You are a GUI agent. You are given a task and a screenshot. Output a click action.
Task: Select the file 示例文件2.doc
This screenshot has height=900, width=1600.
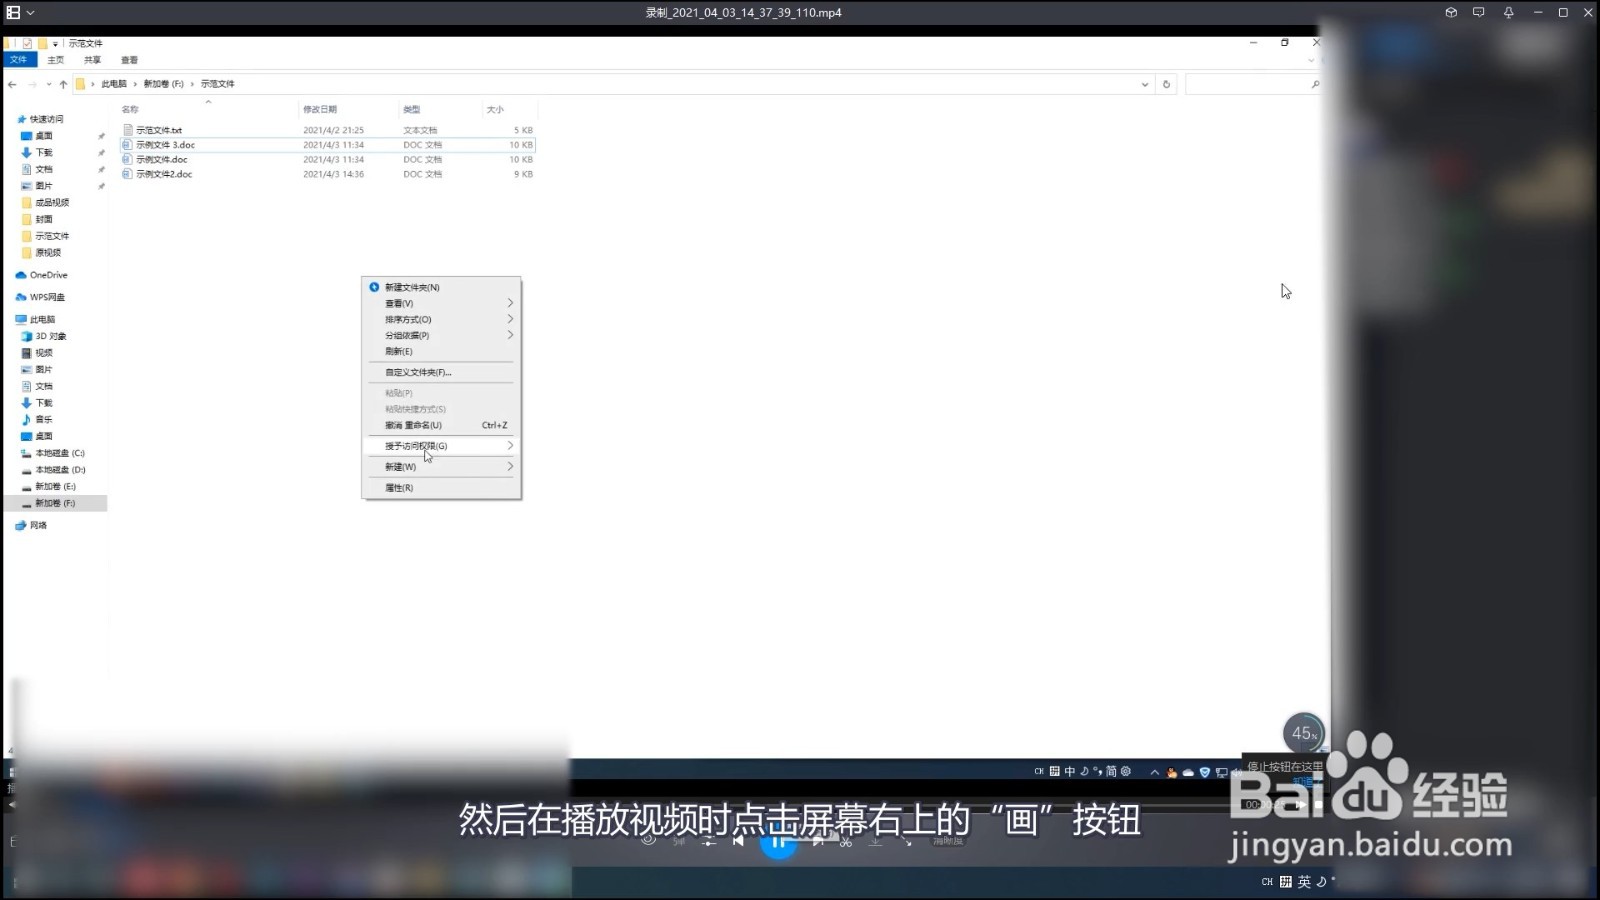point(164,174)
